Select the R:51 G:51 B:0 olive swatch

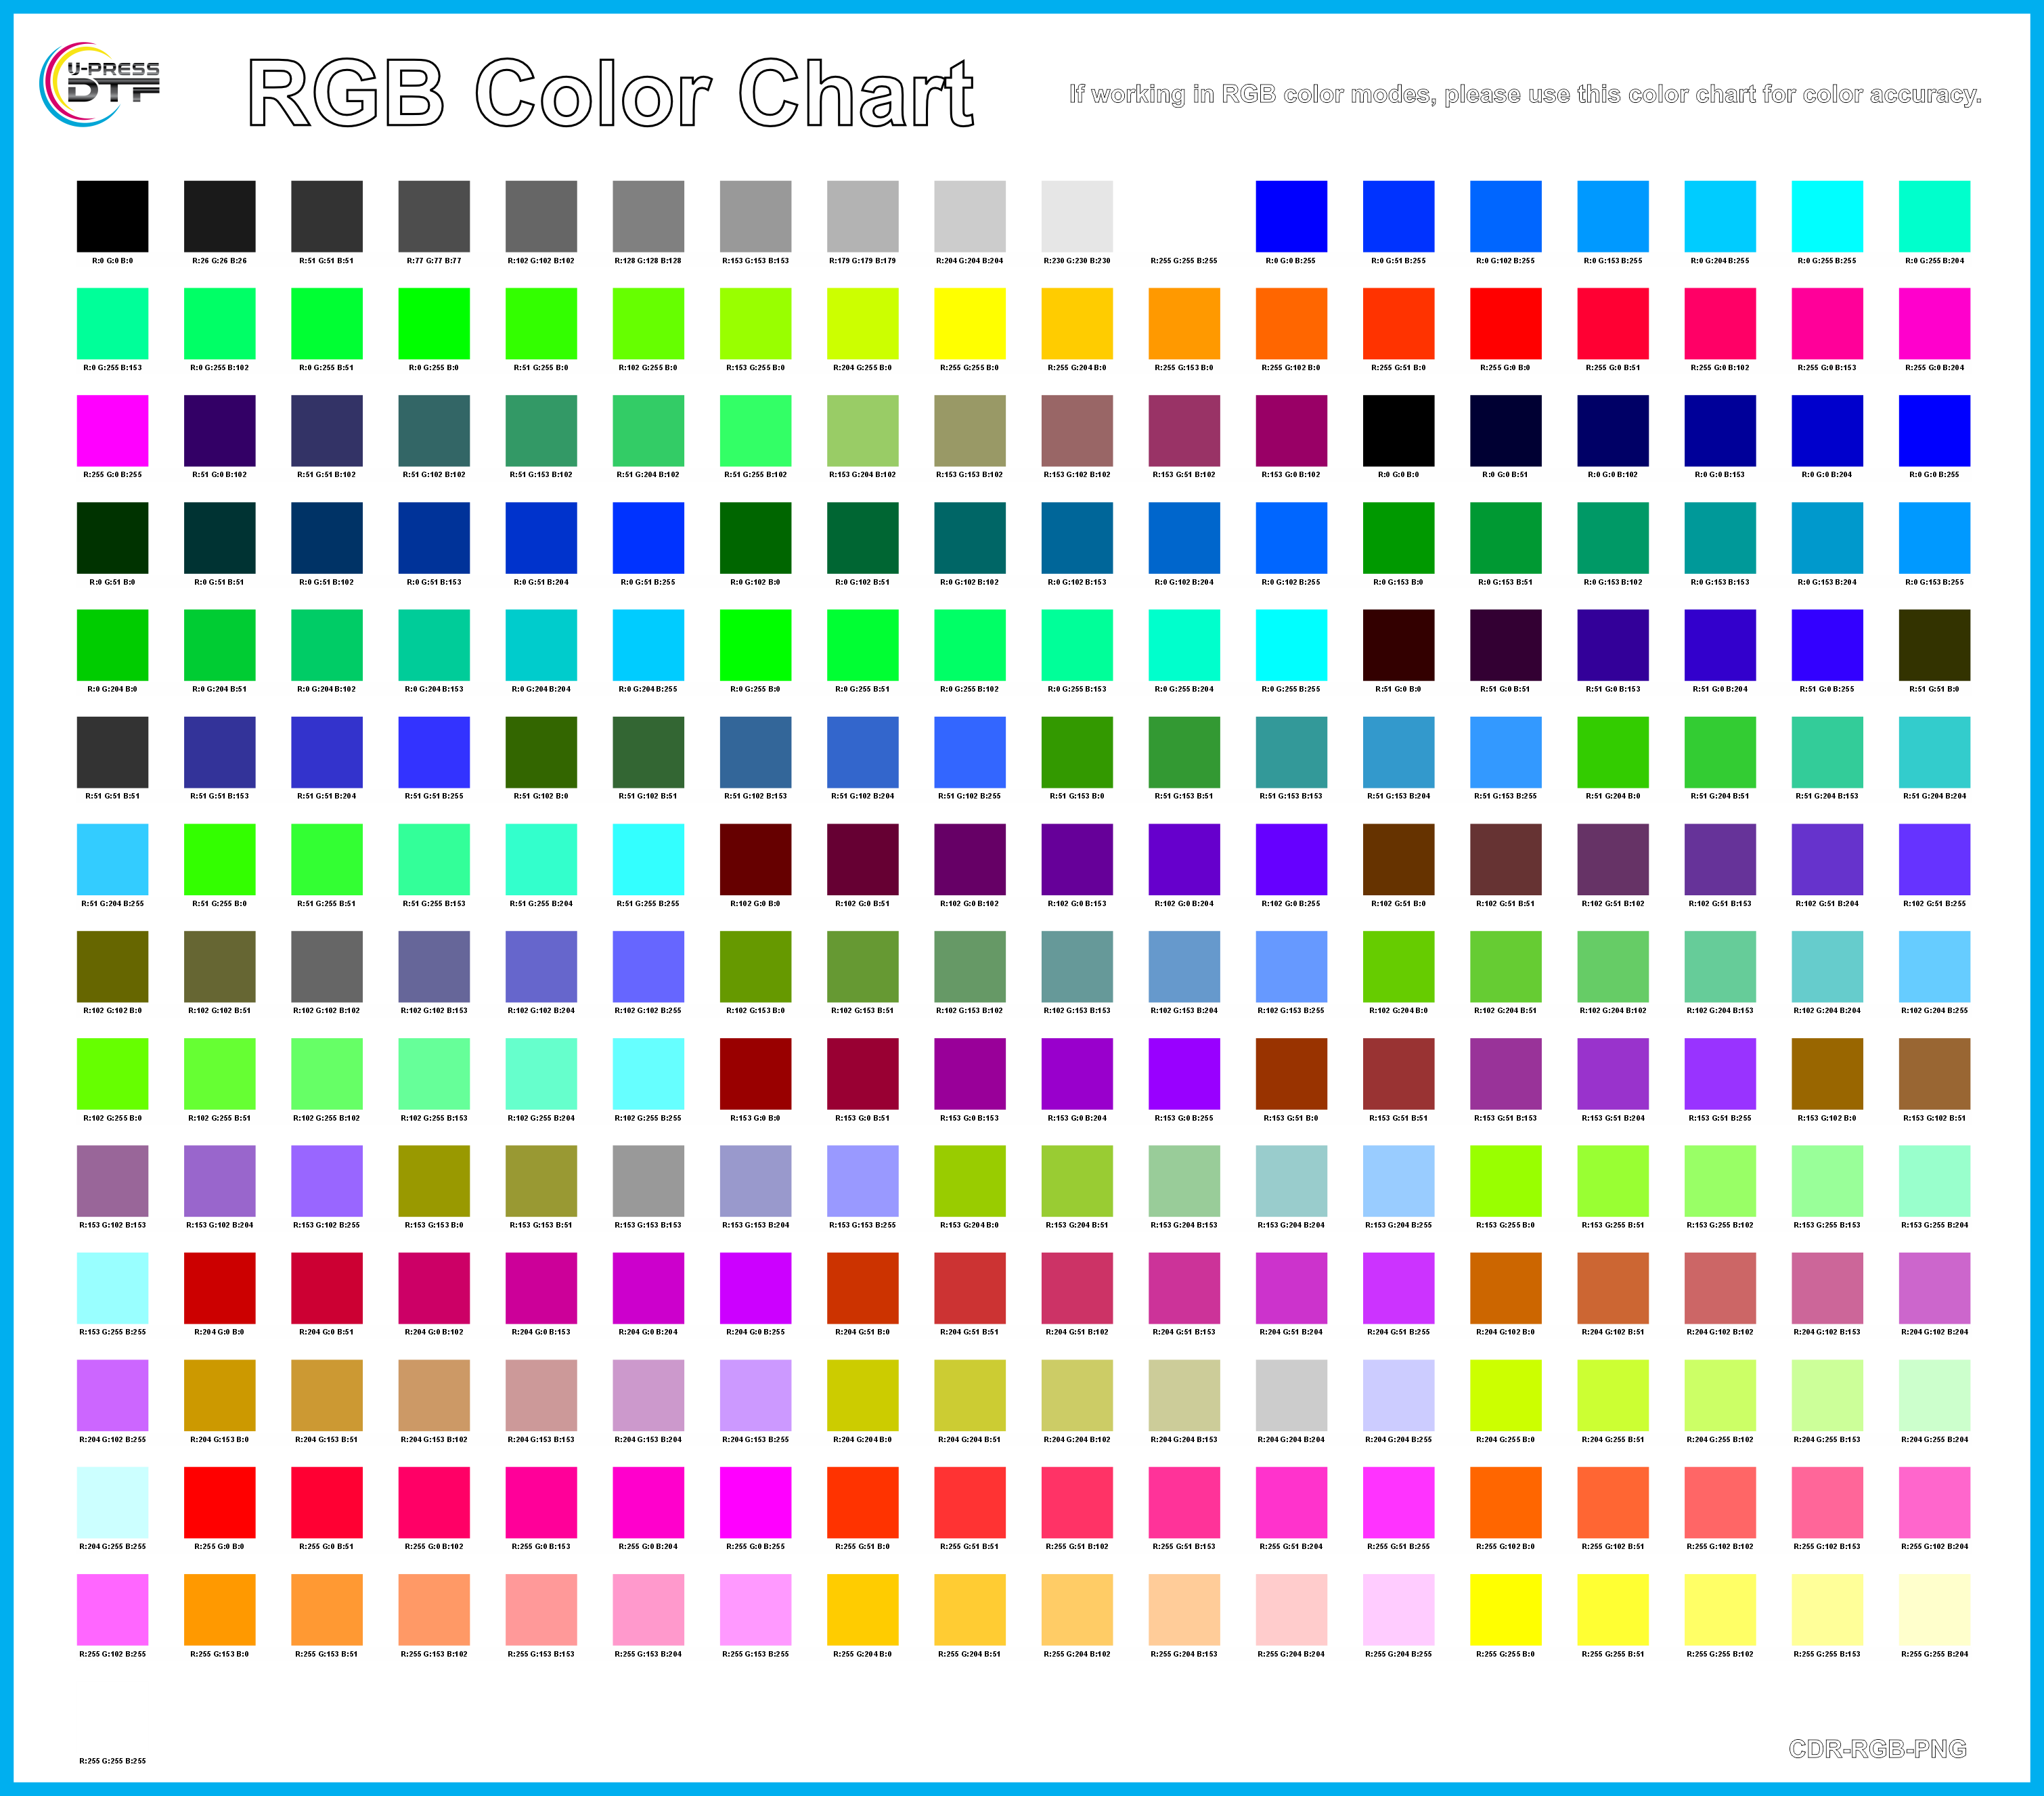(1934, 645)
